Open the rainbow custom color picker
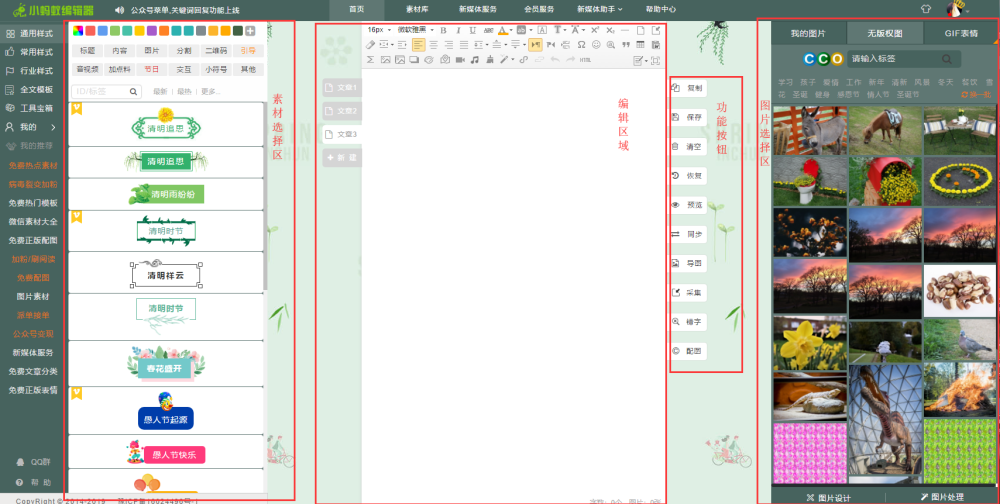The height and width of the screenshot is (504, 1000). pos(78,31)
